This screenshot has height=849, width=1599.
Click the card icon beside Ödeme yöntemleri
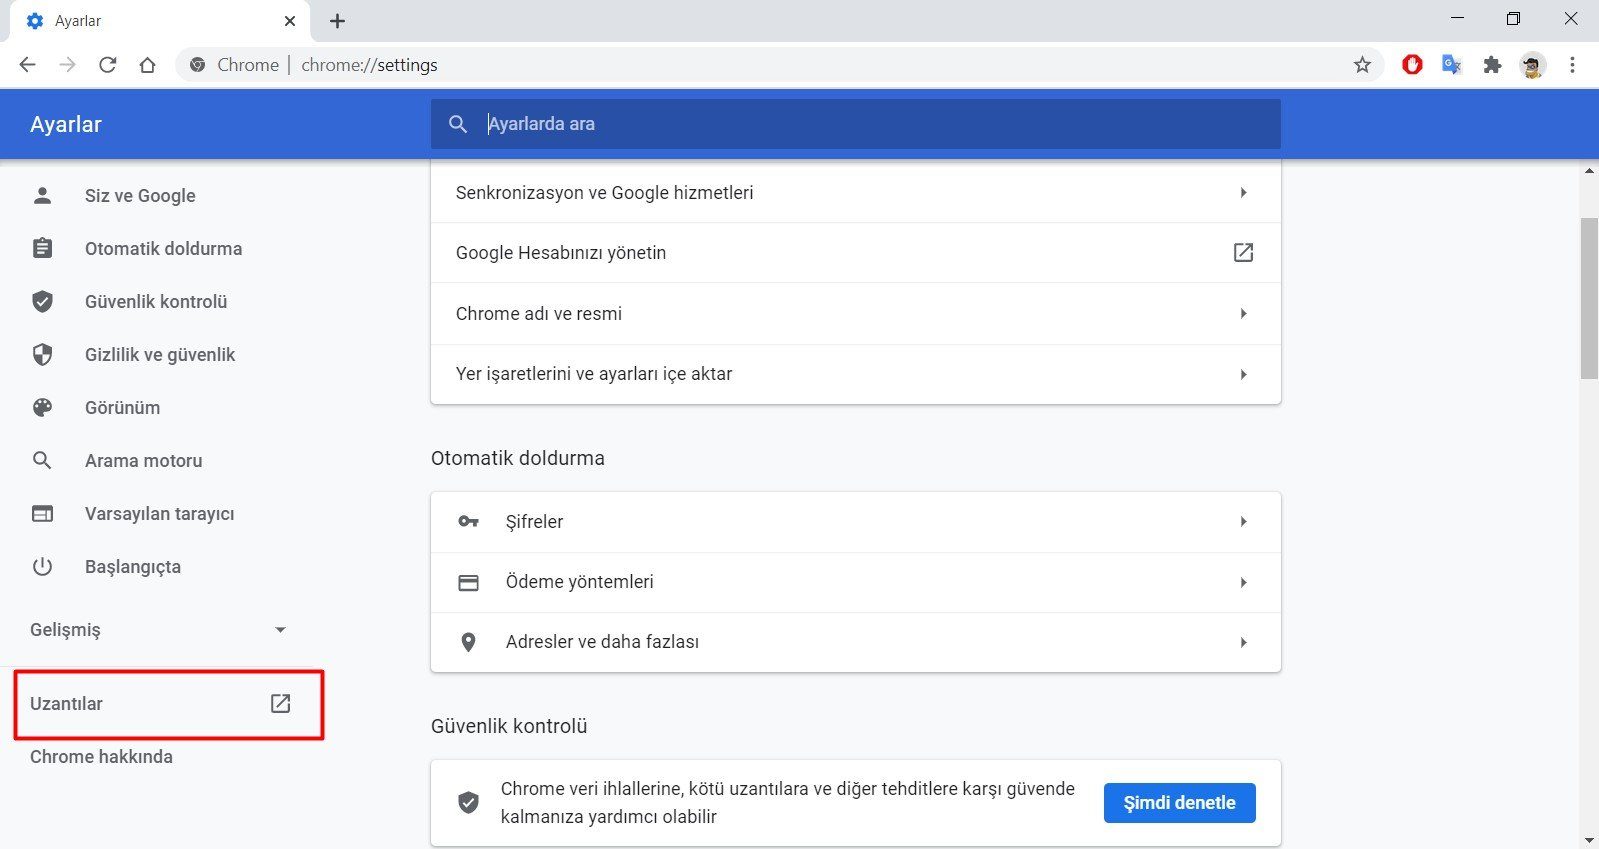tap(468, 582)
